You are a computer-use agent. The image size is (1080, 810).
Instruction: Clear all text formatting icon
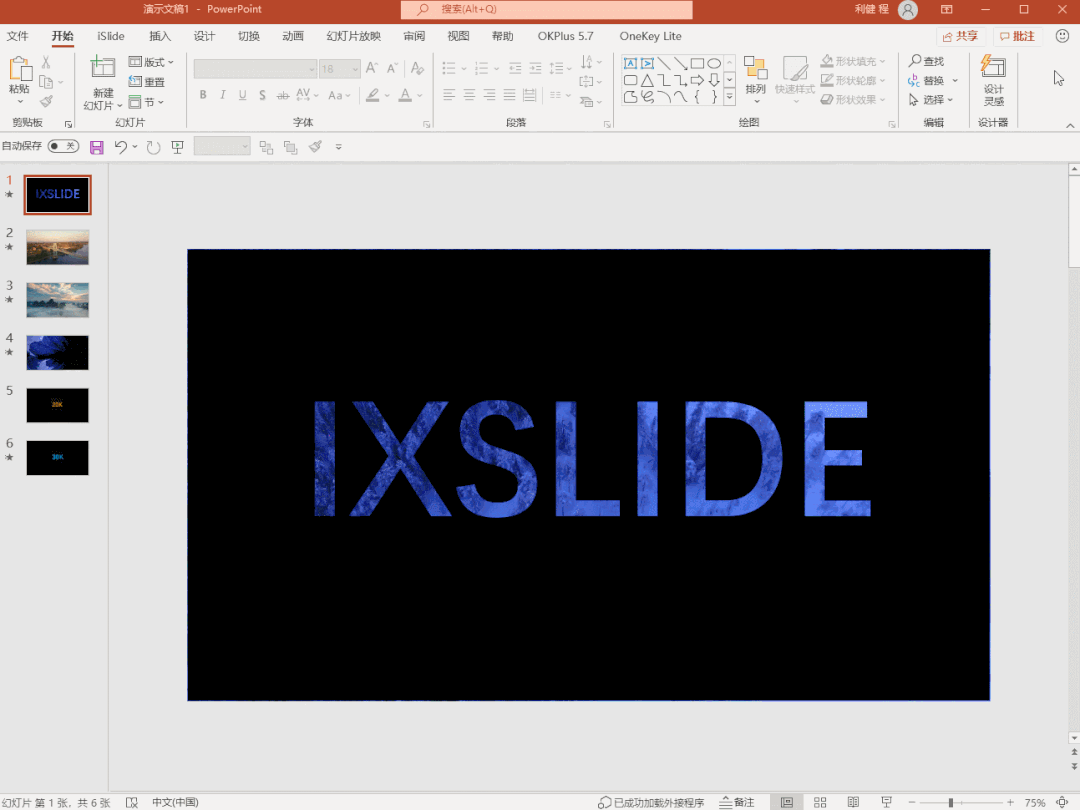(x=417, y=68)
